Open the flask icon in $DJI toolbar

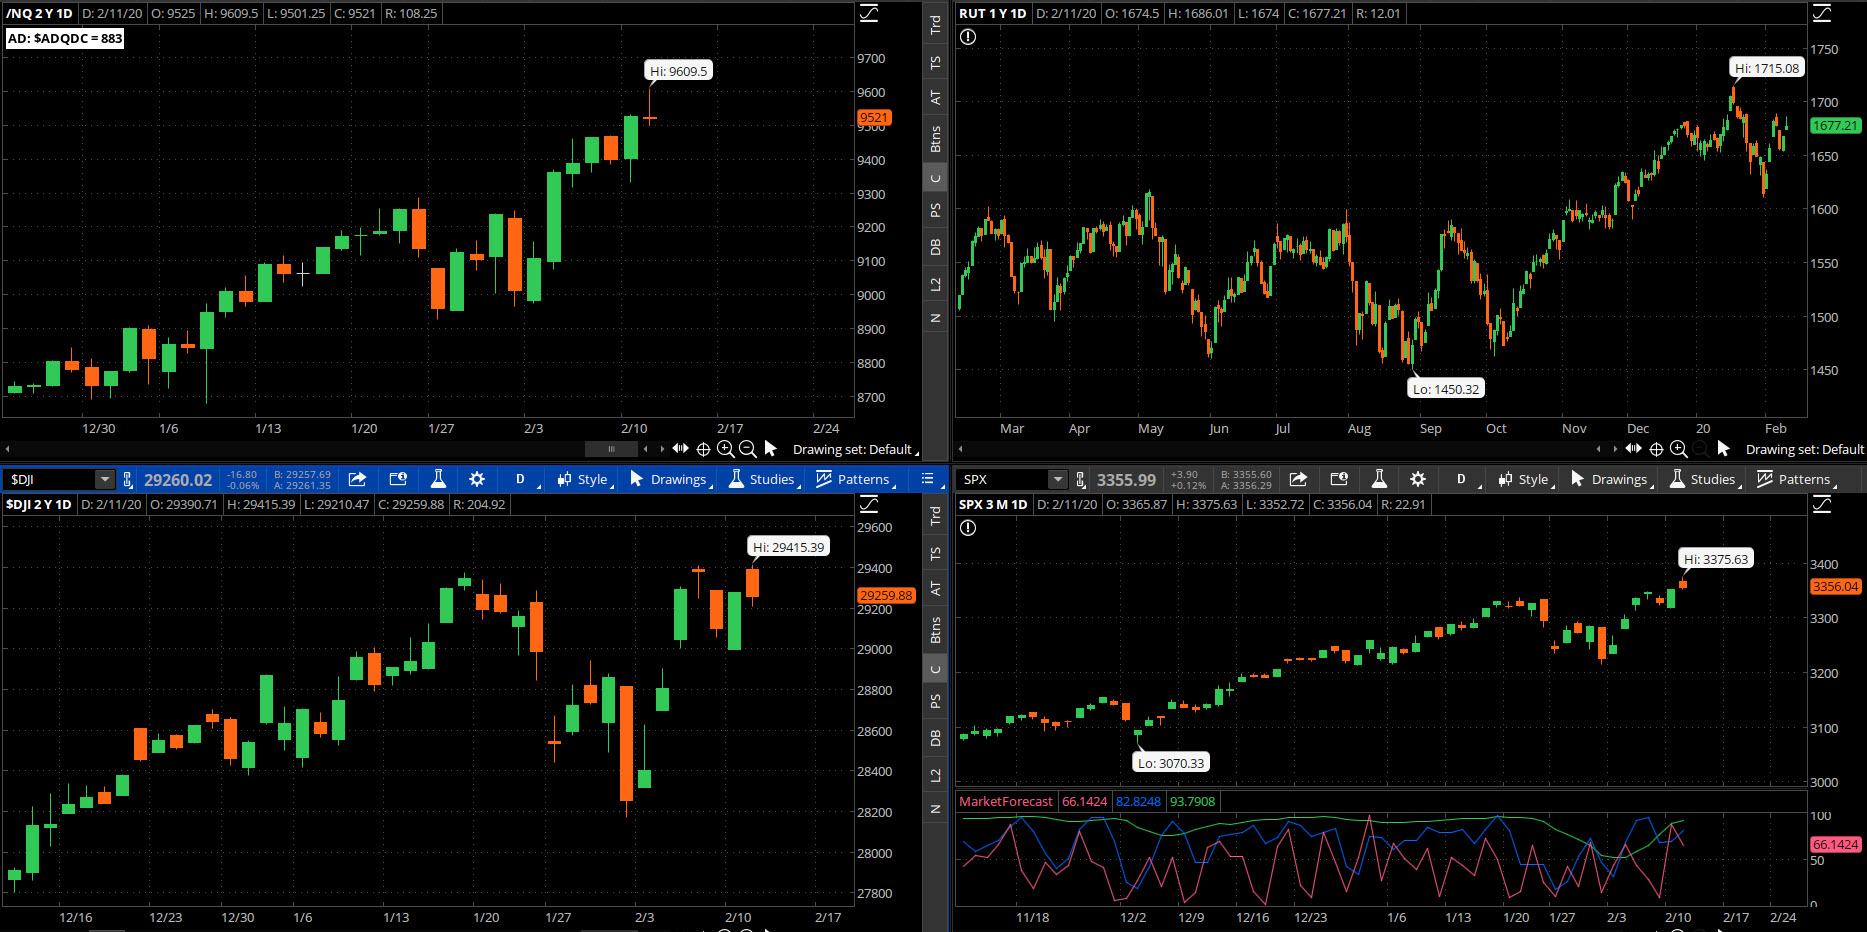point(438,479)
